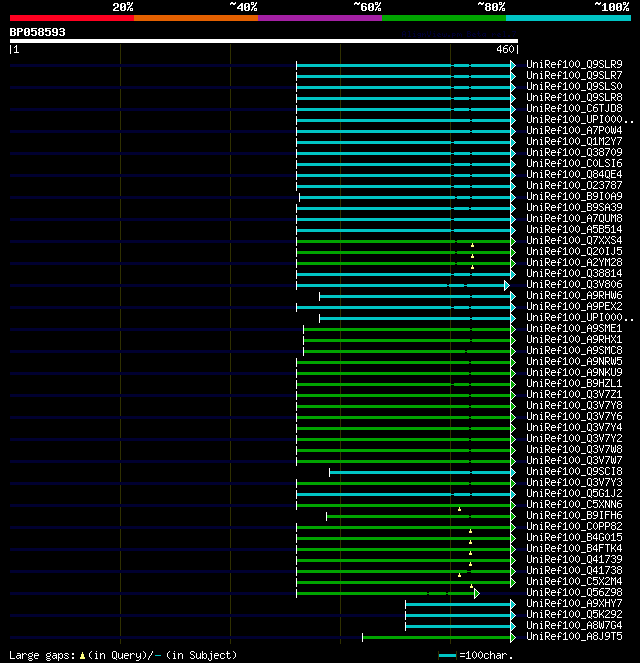
Task: Select the UniRef100_A5B514 label
Action: [574, 229]
